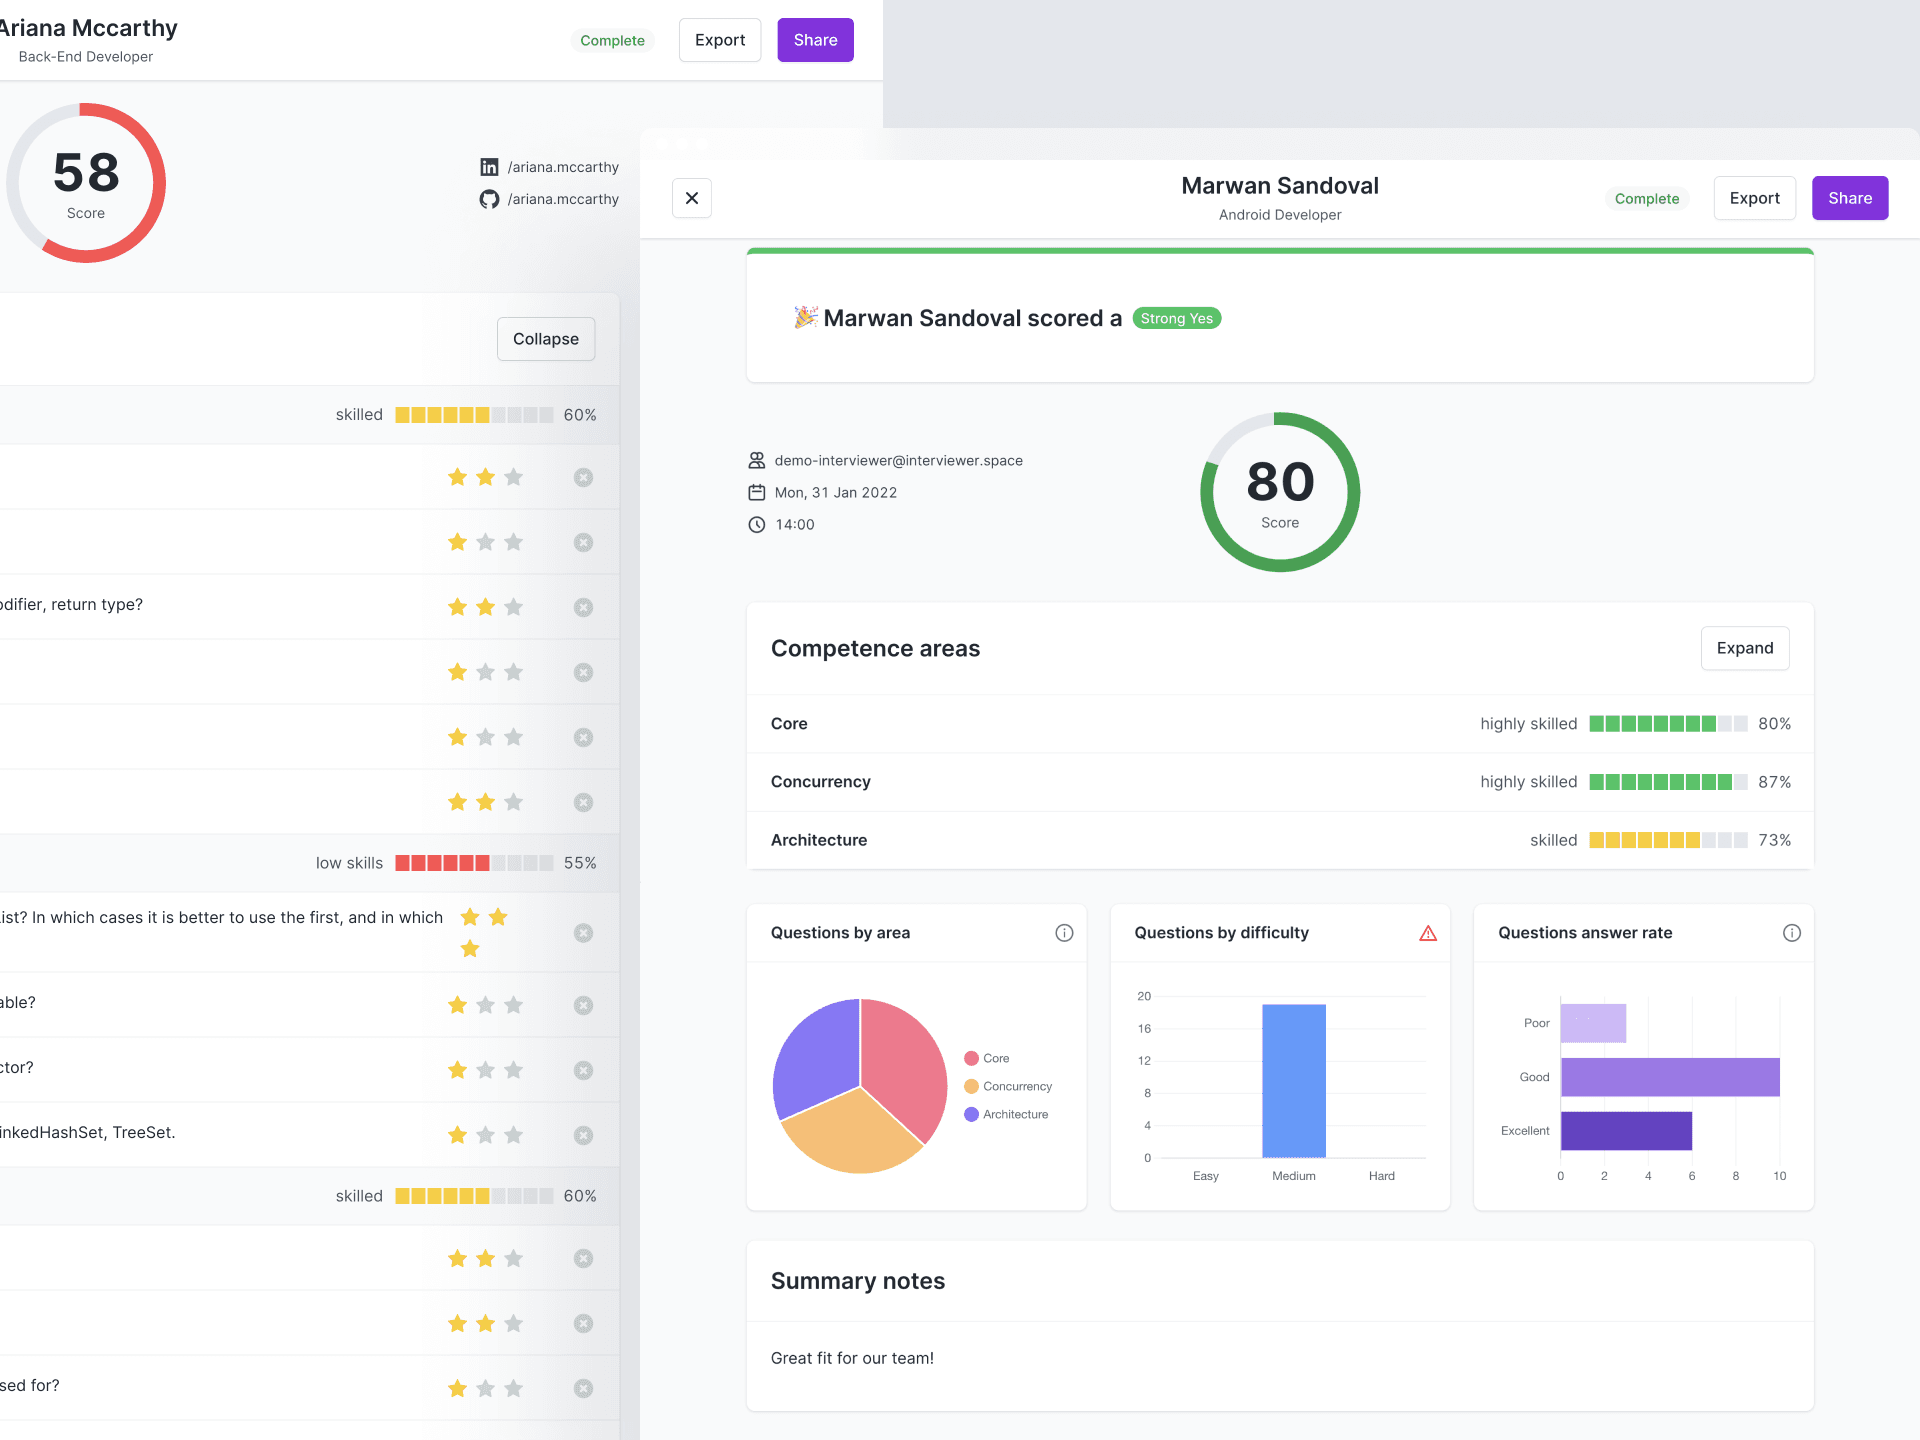Screen dimensions: 1920x1440
Task: Click warning triangle on Questions by difficulty
Action: 1428,933
